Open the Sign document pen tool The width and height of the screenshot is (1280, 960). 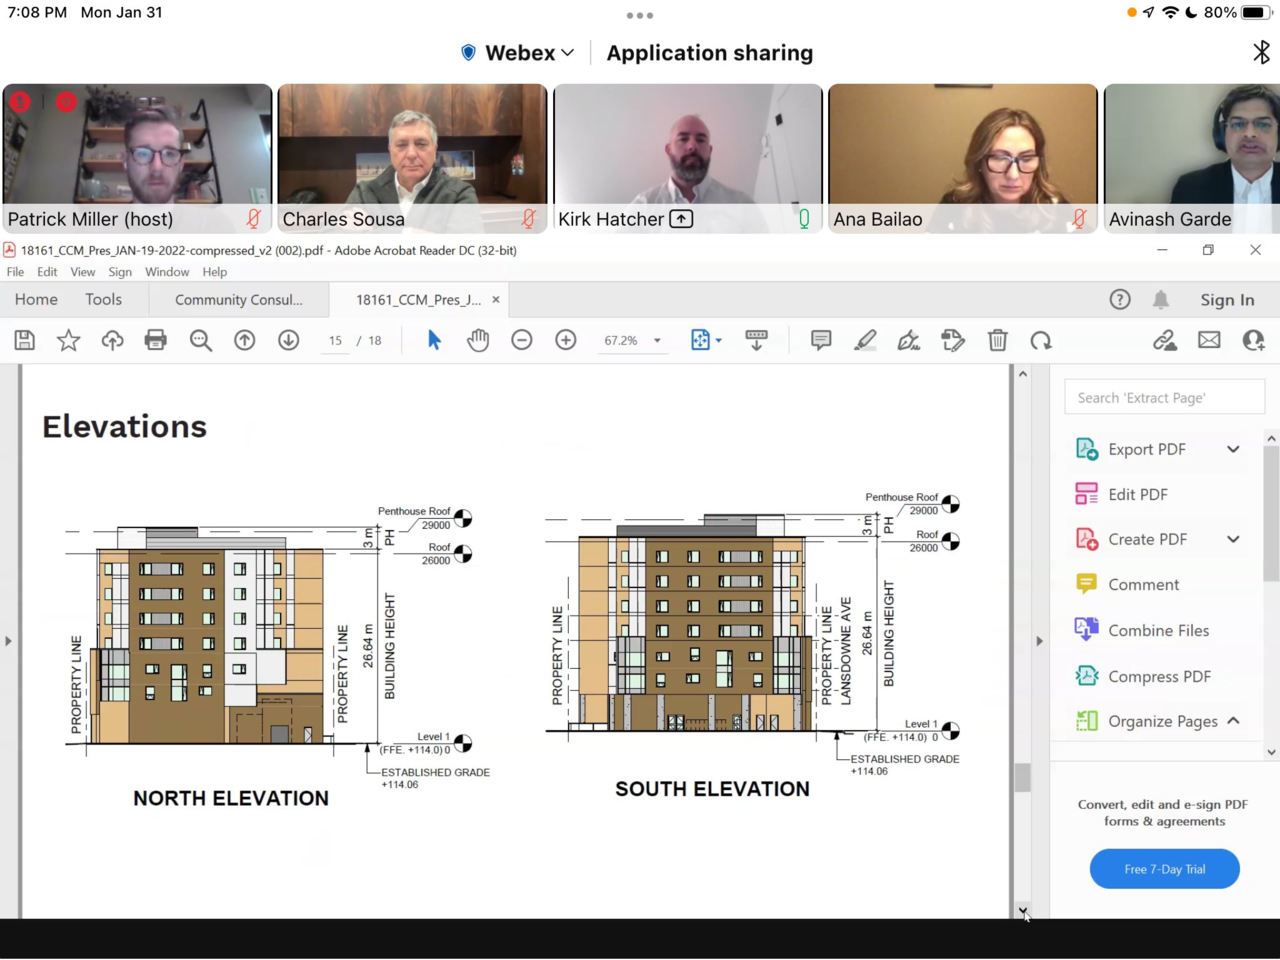[909, 341]
